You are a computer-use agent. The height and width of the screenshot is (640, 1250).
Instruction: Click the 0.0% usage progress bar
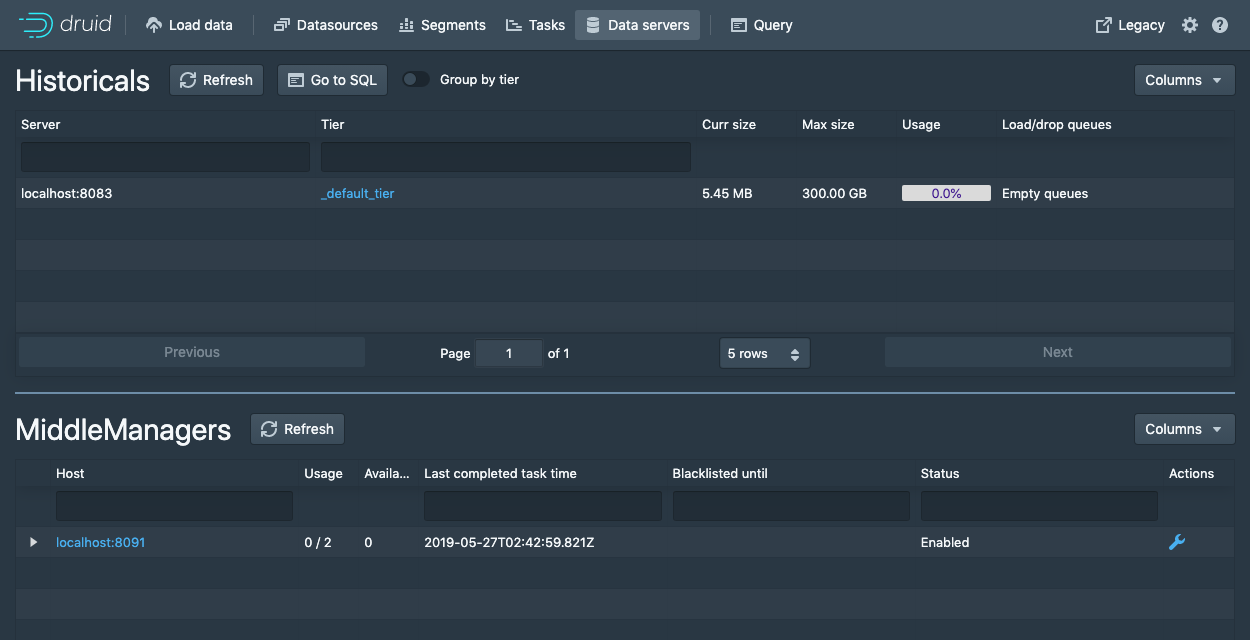point(946,193)
